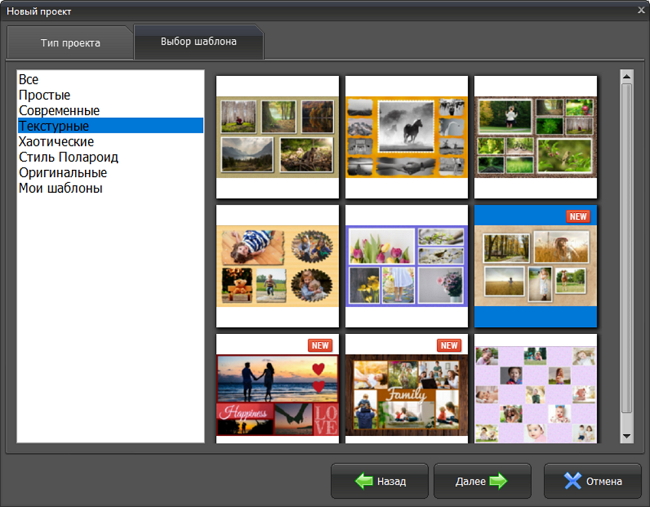
Task: Pick the wooden Family collage template
Action: click(x=407, y=389)
